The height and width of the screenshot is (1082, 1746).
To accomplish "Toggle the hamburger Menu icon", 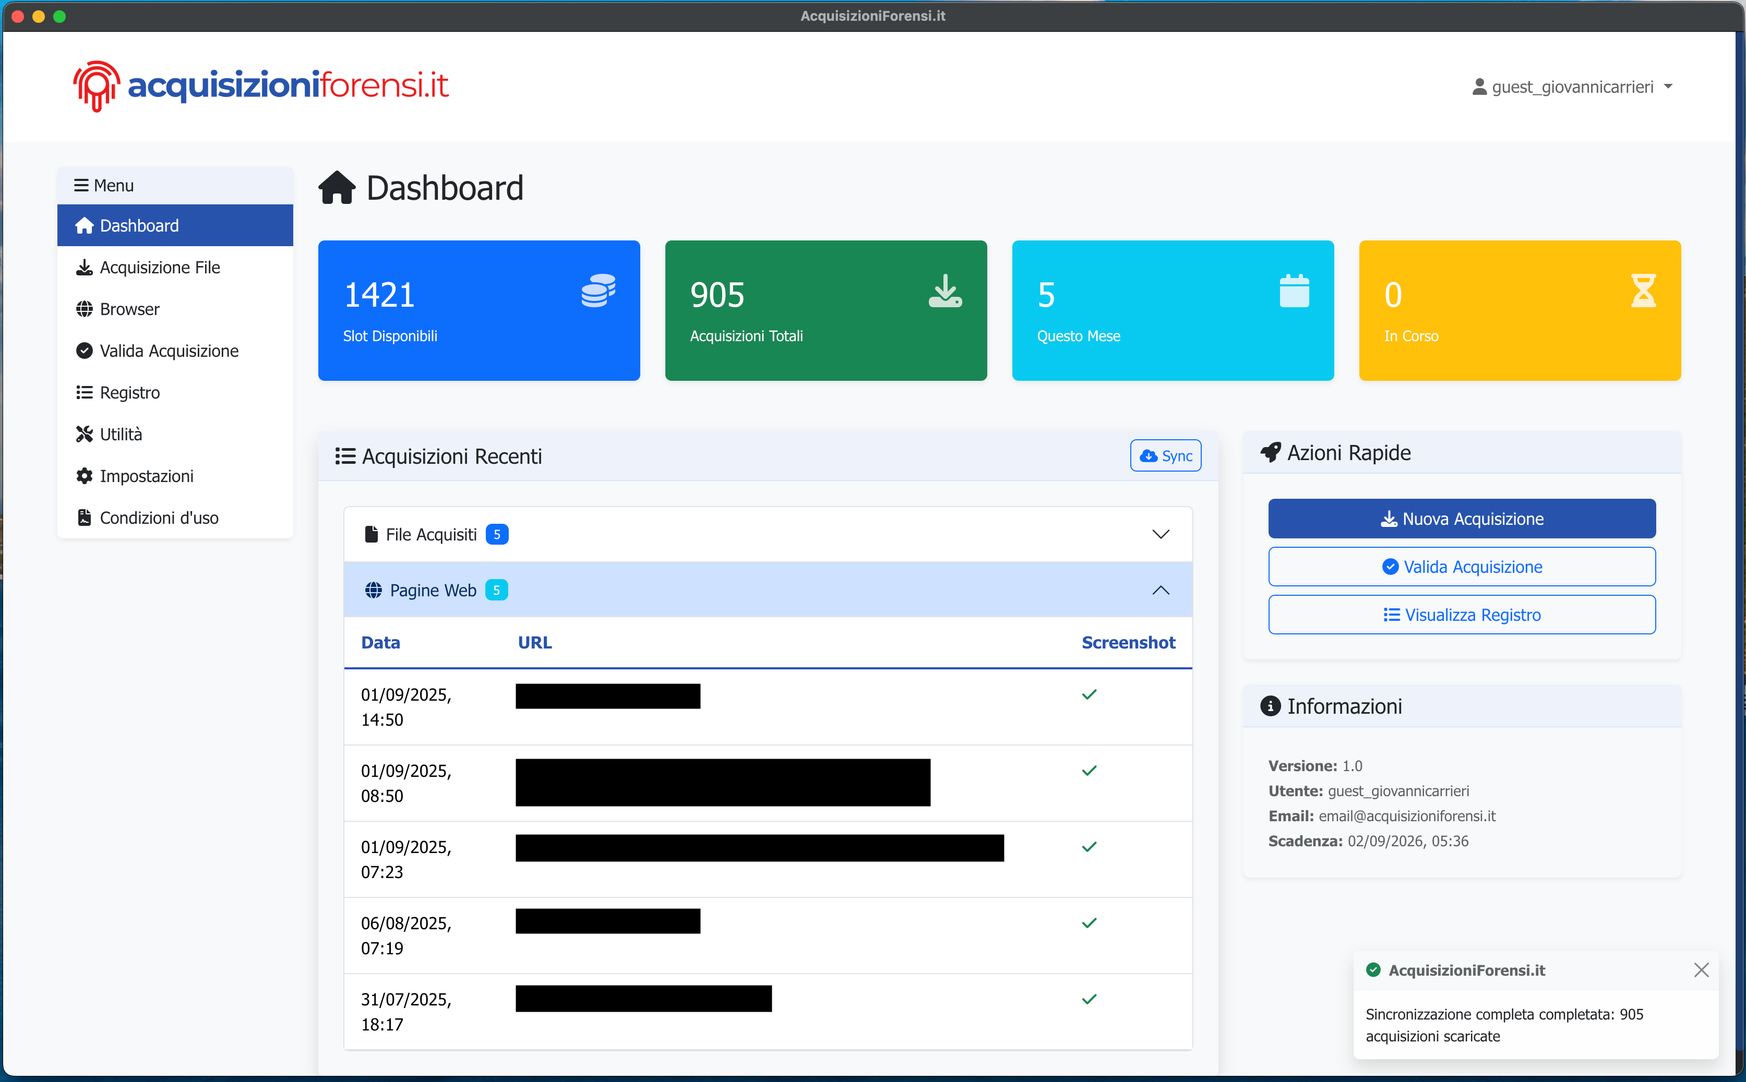I will [81, 186].
